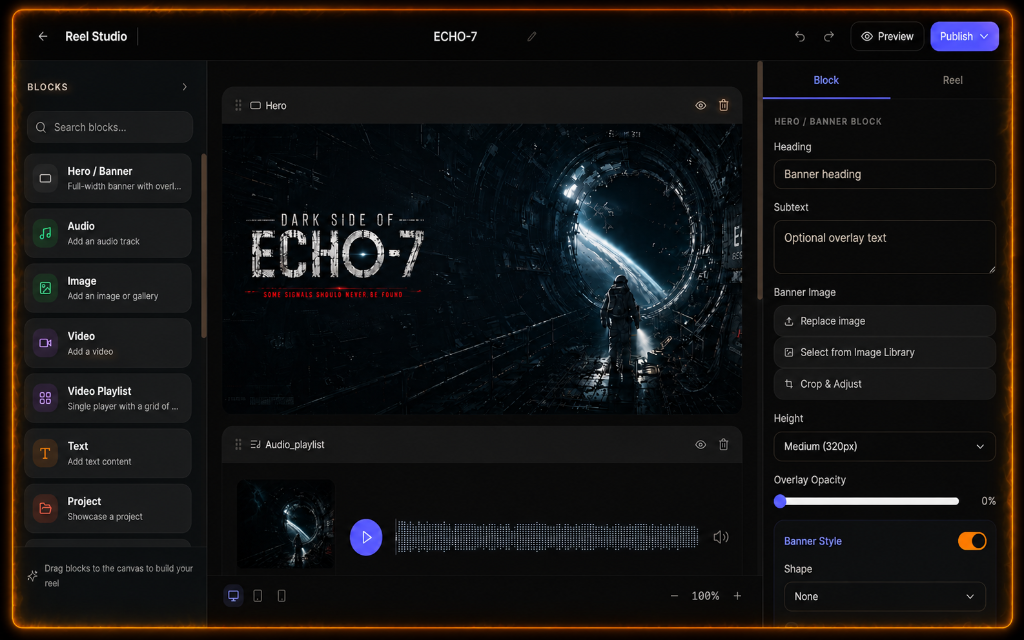This screenshot has height=640, width=1024.
Task: Click the Hero block type icon in header
Action: tap(255, 105)
